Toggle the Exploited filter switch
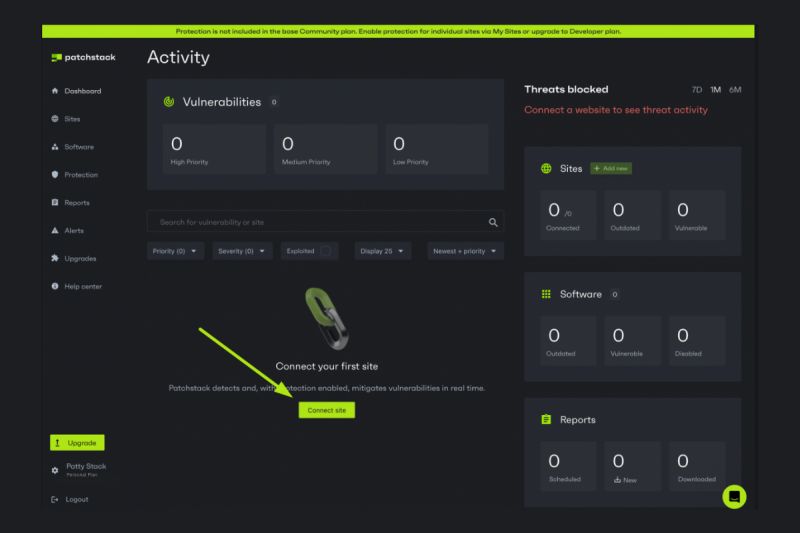Screen dimensions: 800x533 click(x=326, y=251)
